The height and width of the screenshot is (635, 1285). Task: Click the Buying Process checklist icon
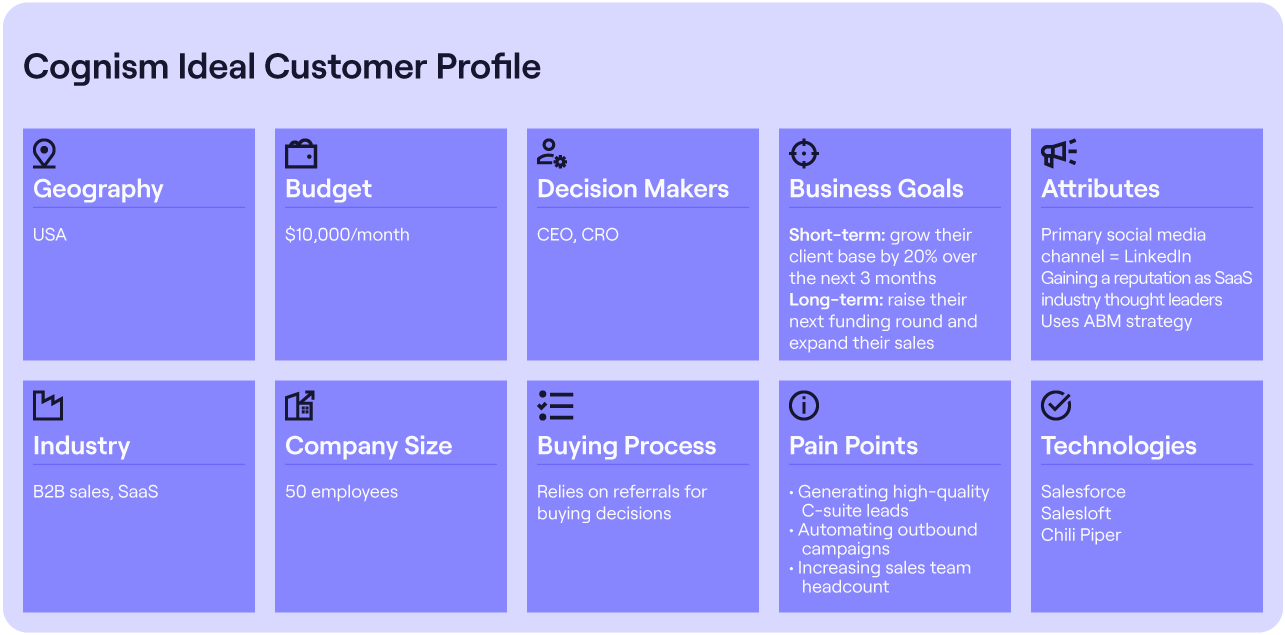pos(556,406)
